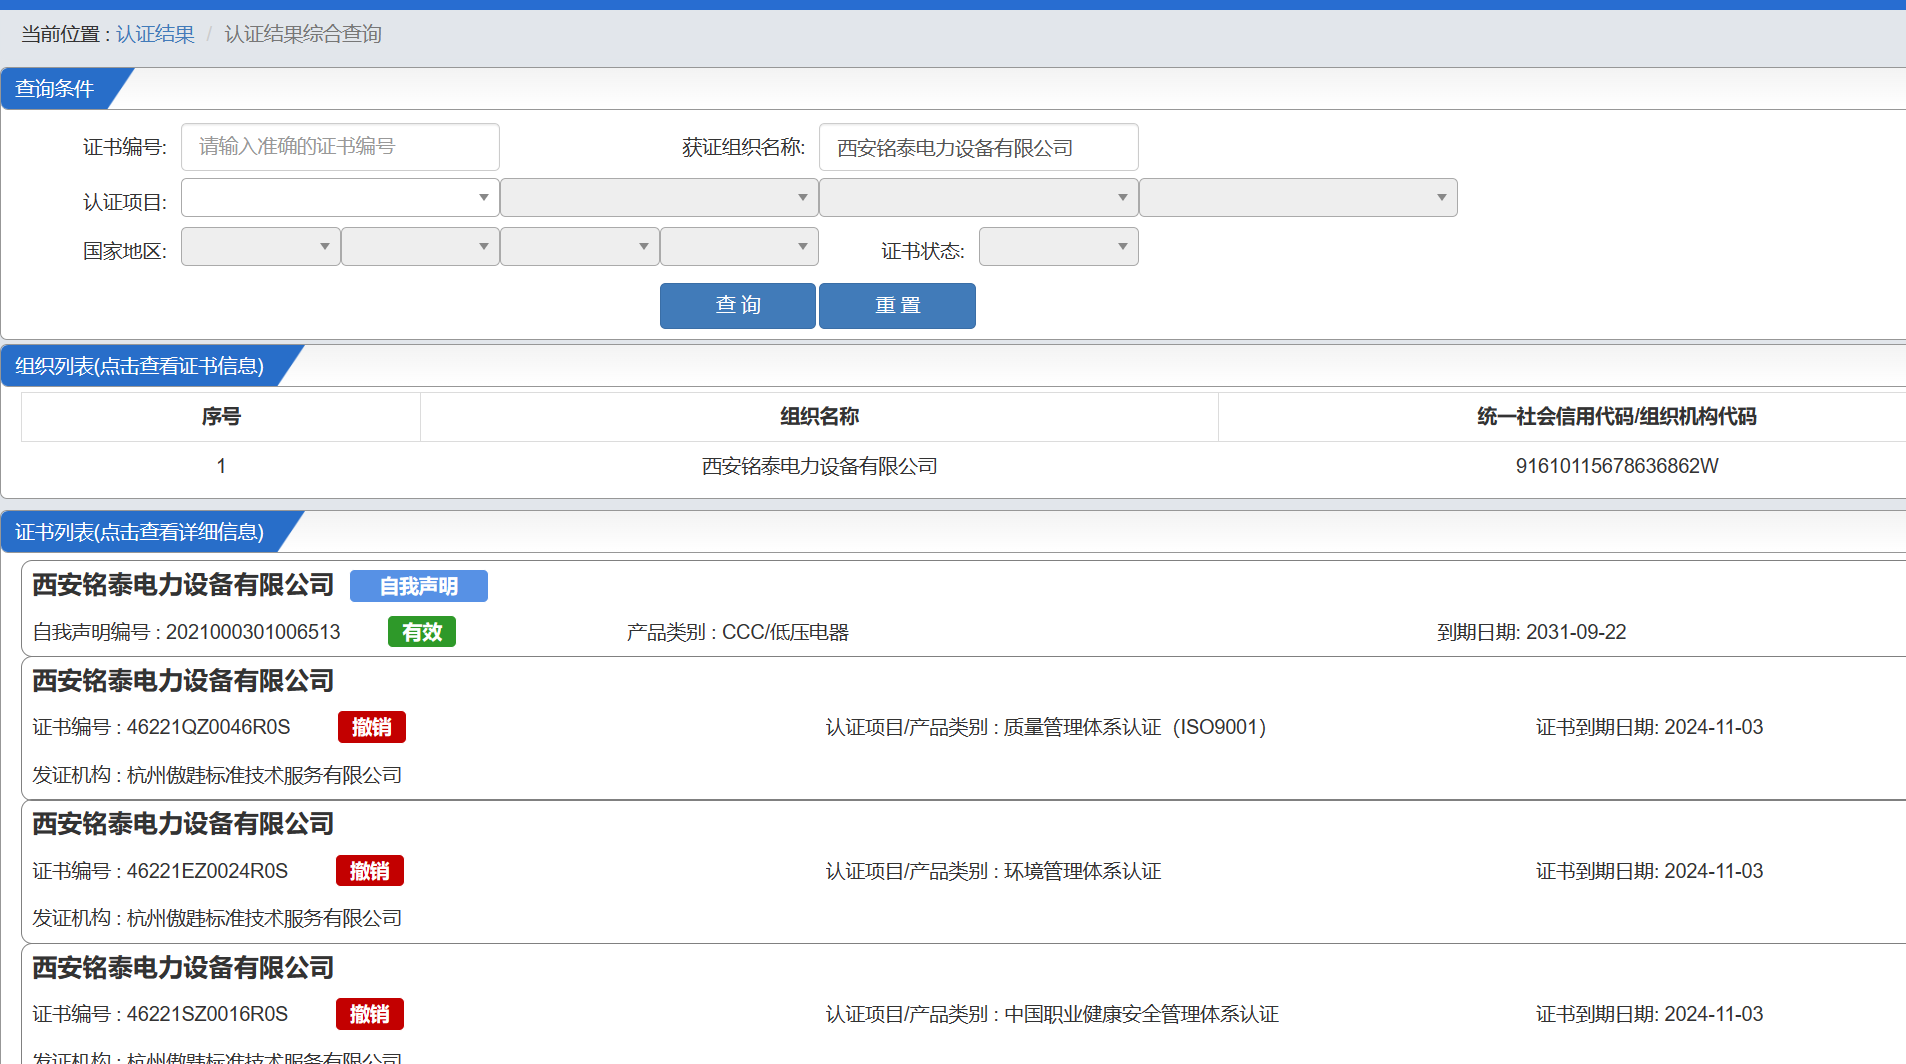1906x1064 pixels.
Task: Click credit code 91610115678636862W
Action: coord(1616,466)
